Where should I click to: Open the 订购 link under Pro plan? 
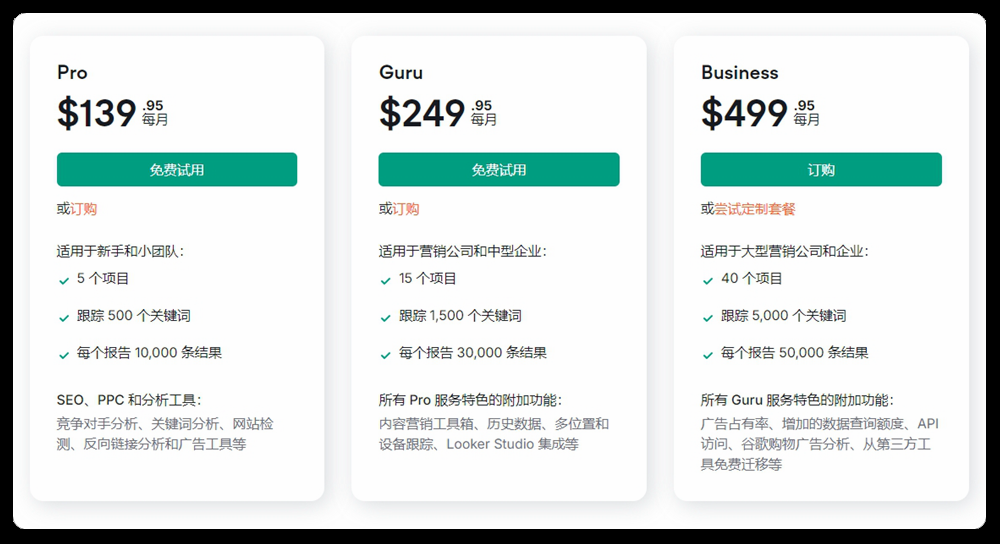coord(84,209)
